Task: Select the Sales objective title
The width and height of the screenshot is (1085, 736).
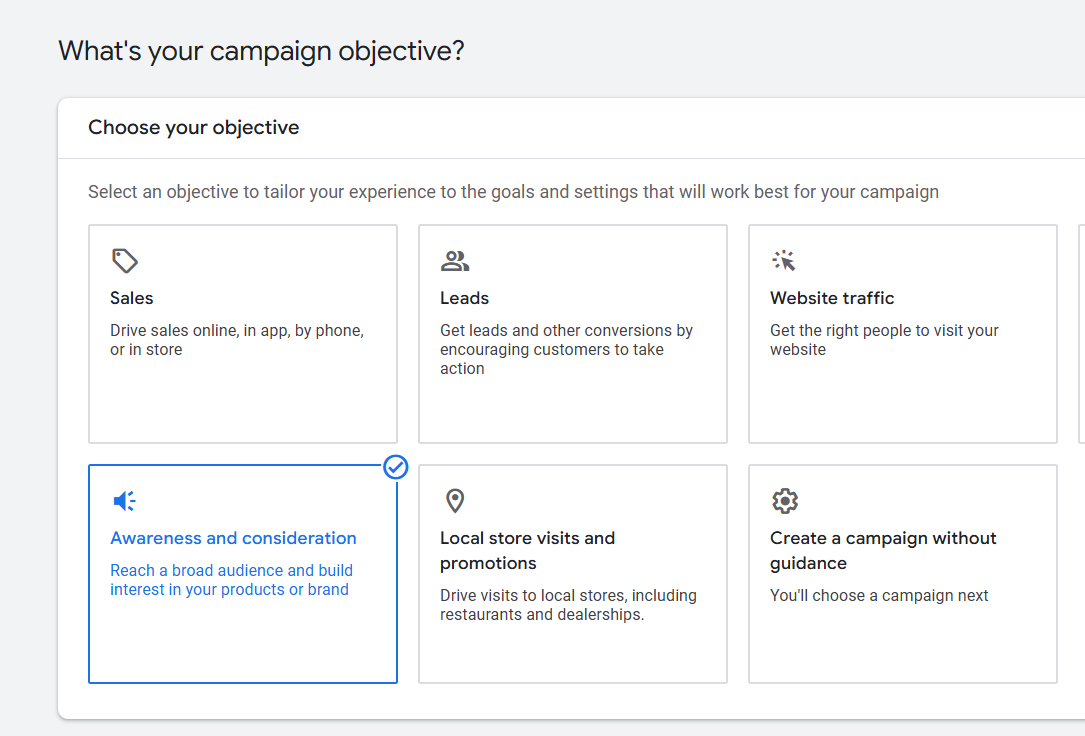Action: coord(132,298)
